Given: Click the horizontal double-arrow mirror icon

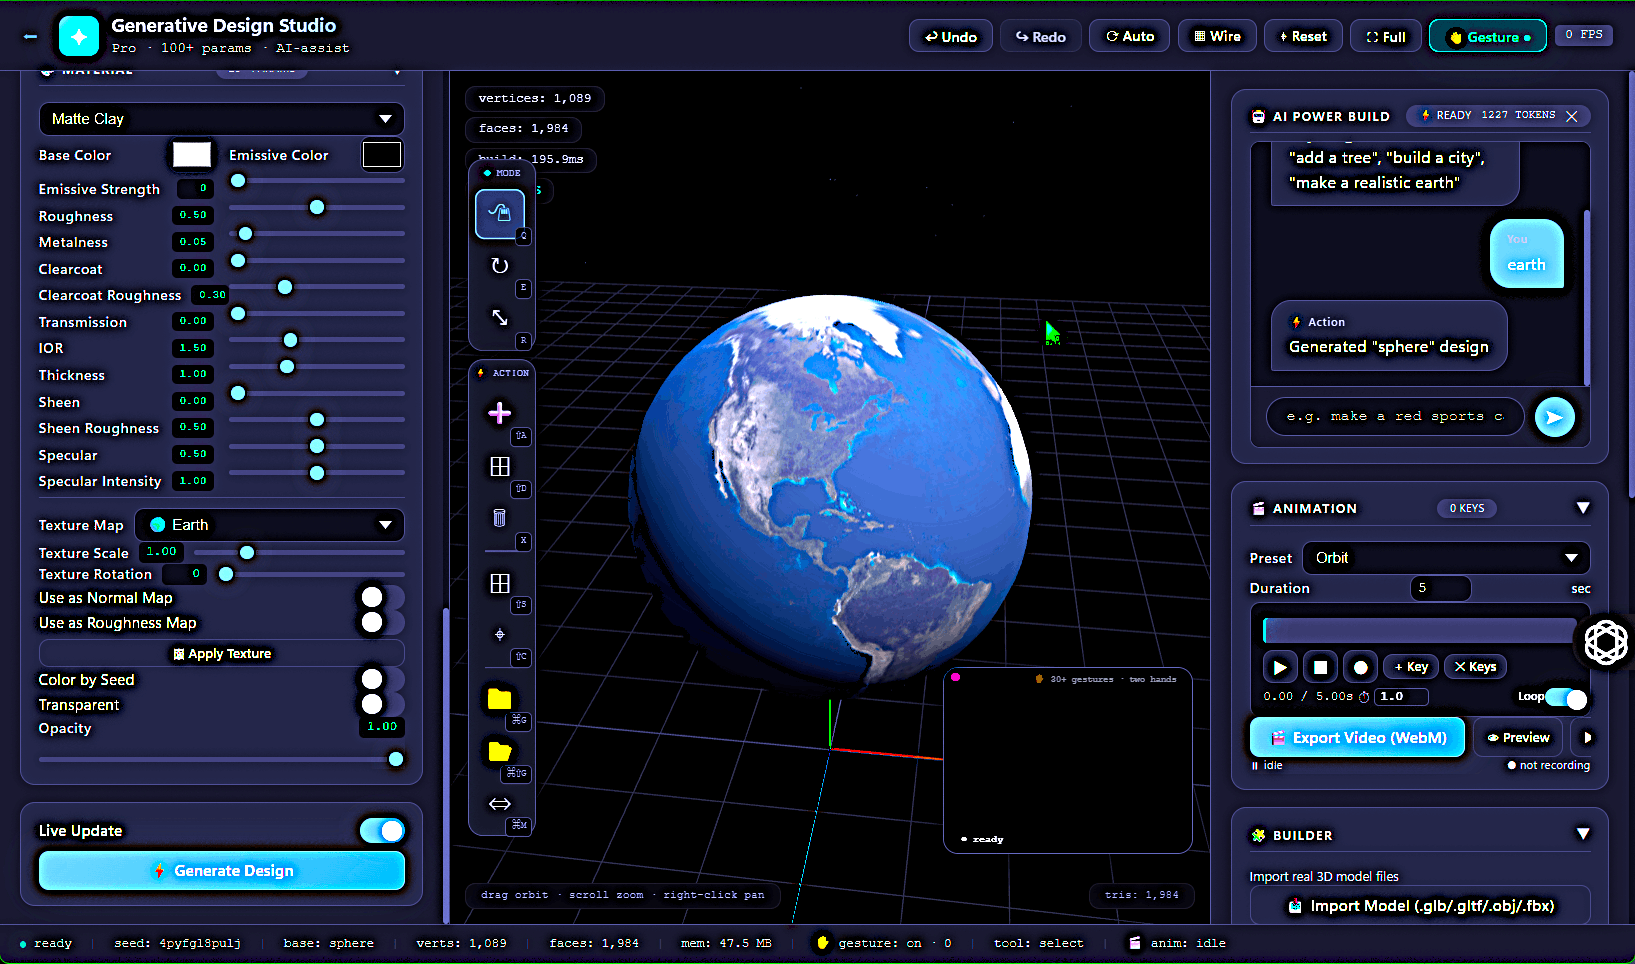Looking at the screenshot, I should (x=500, y=803).
